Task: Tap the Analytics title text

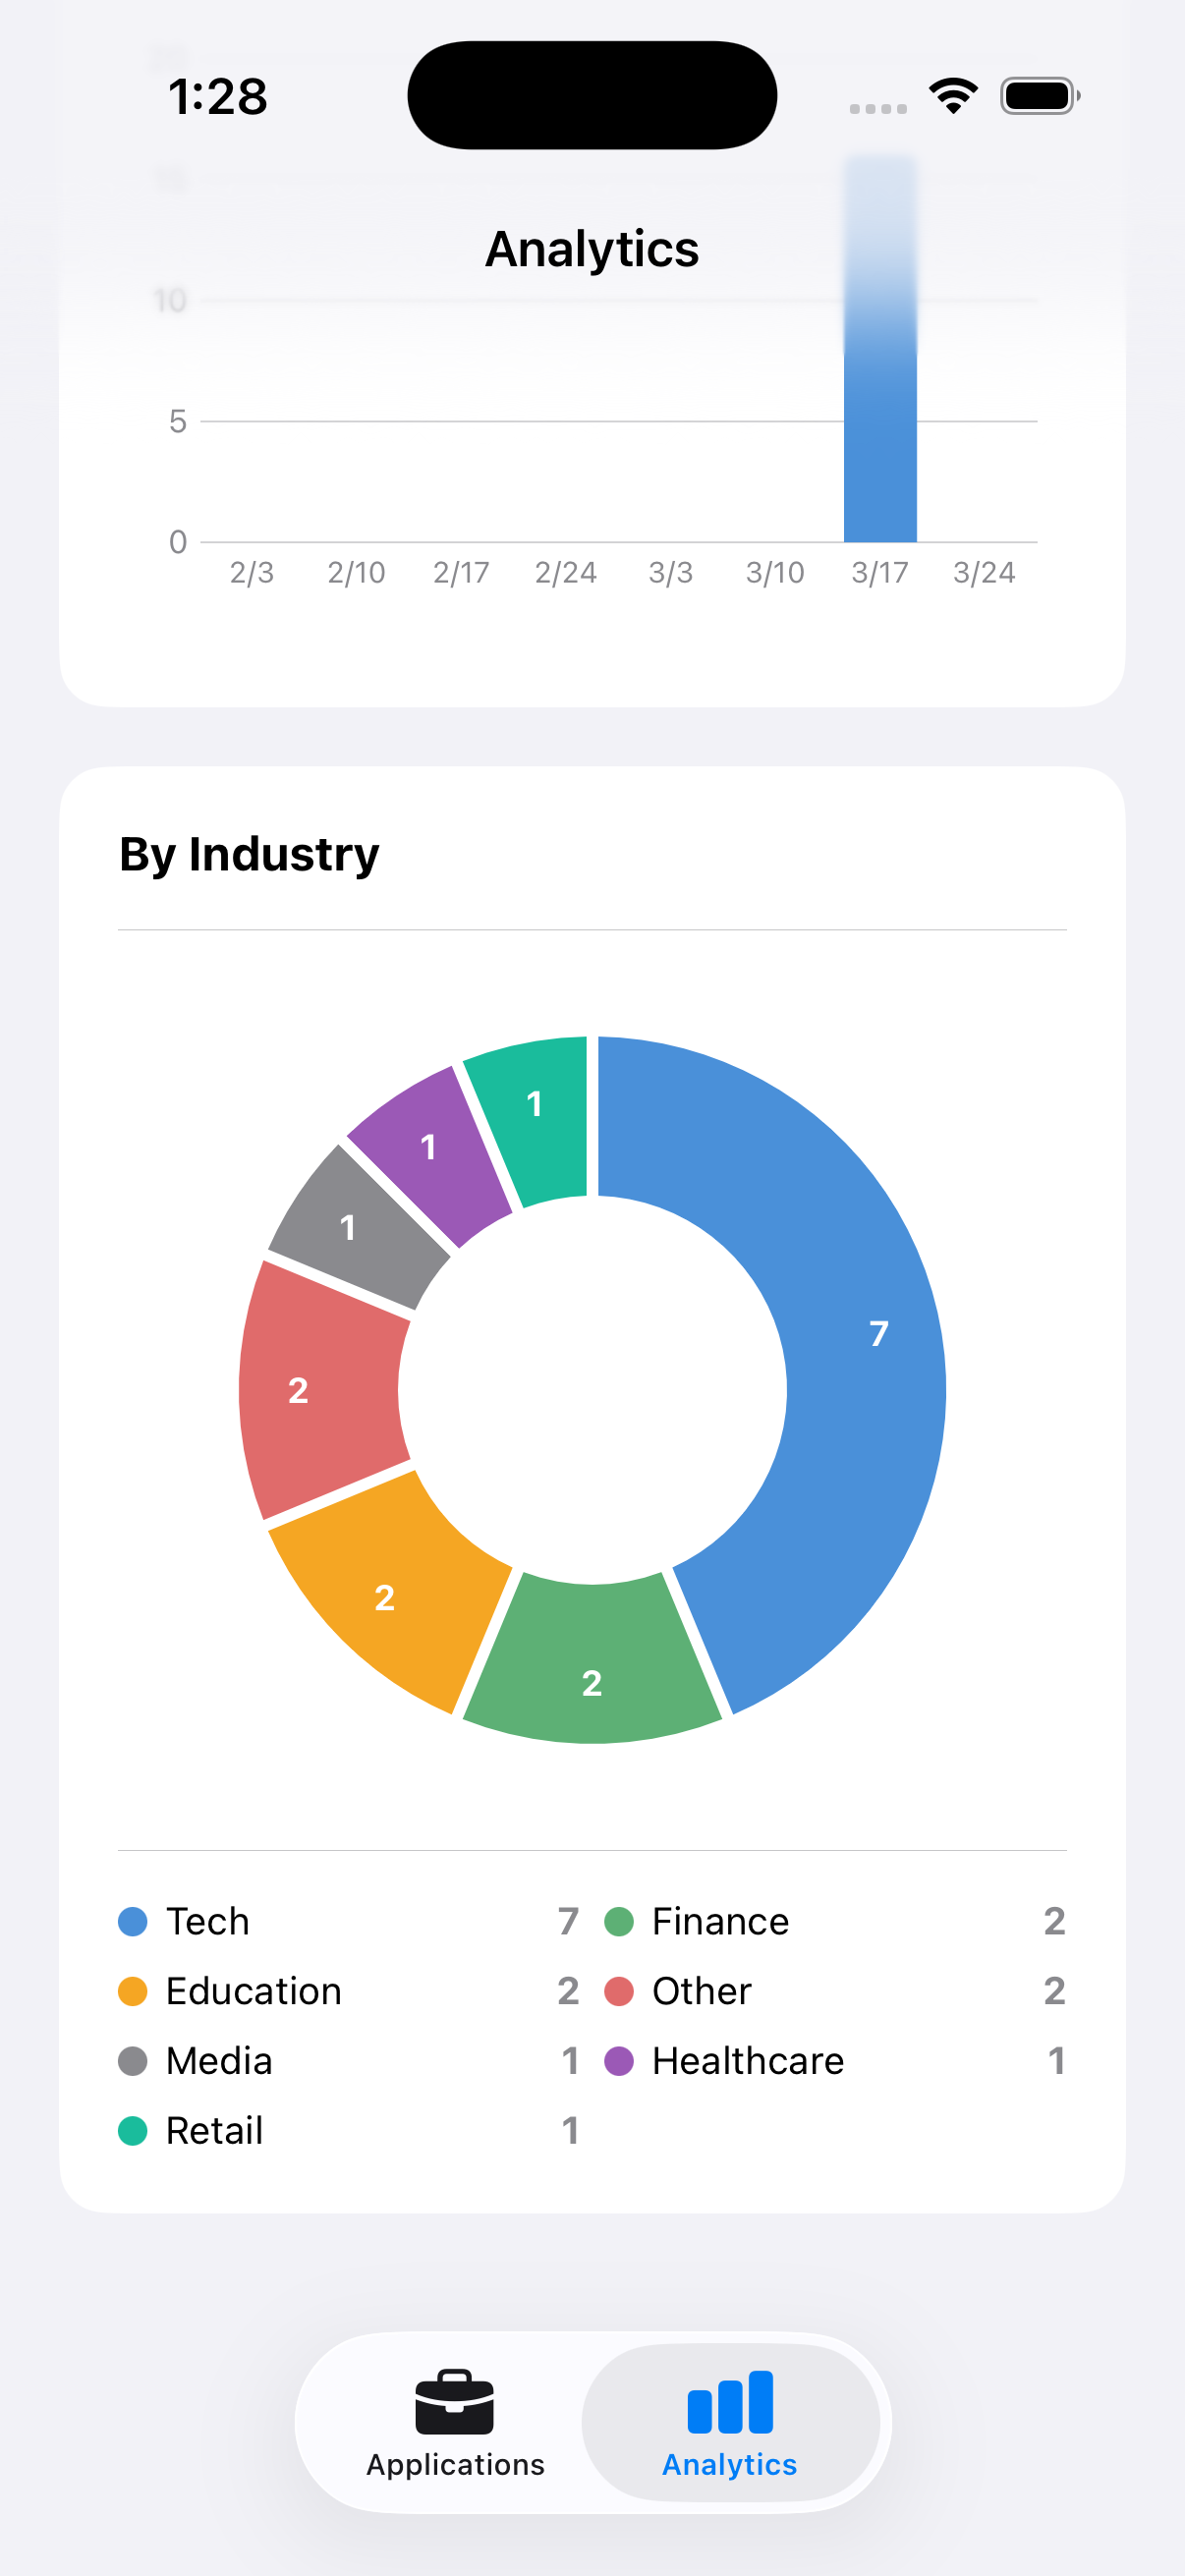Action: click(591, 249)
